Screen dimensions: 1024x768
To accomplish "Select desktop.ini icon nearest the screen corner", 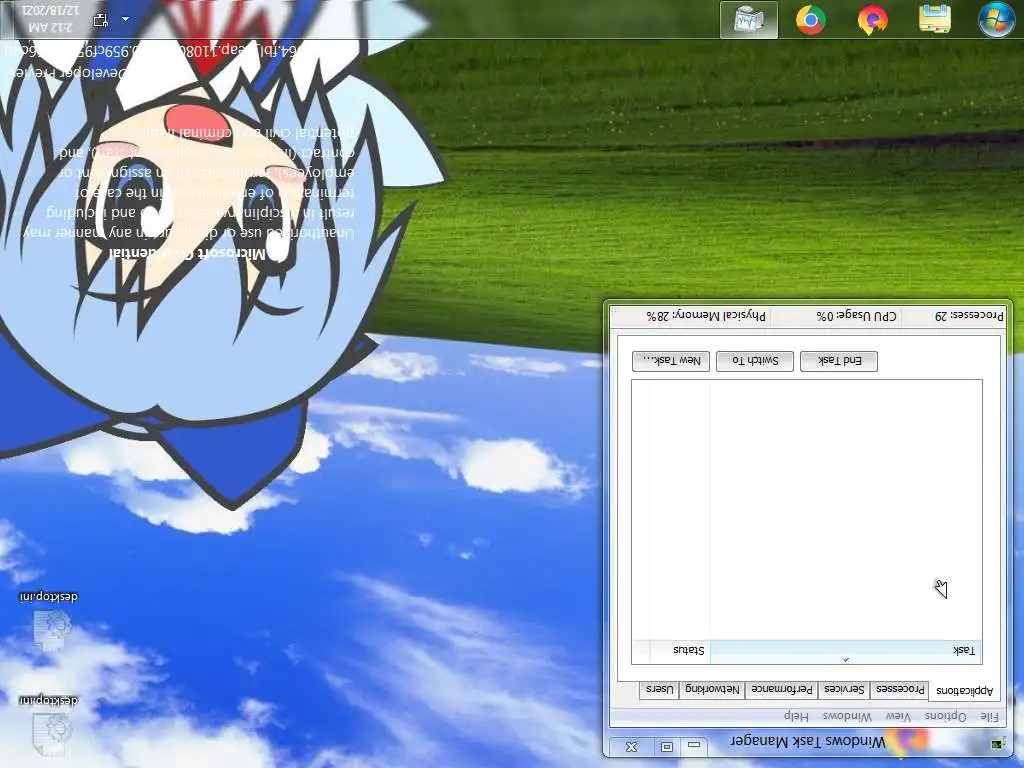I will click(x=50, y=725).
